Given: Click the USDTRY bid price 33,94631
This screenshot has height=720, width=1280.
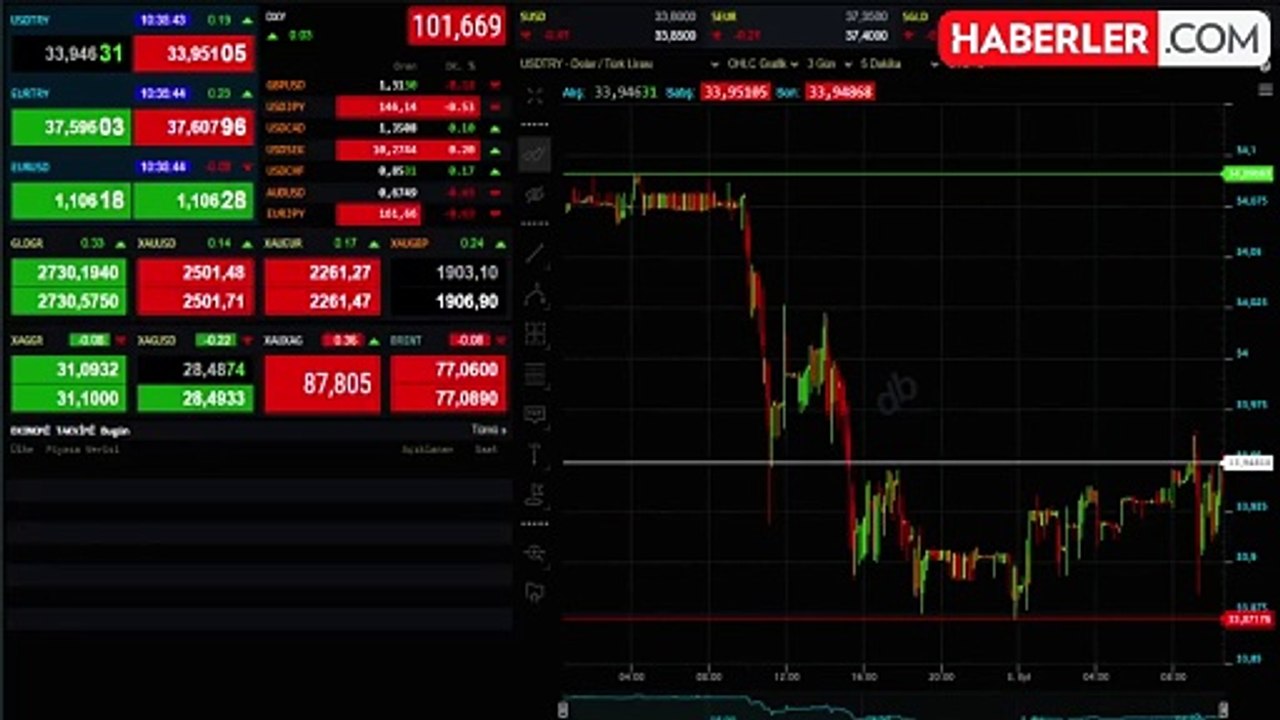Looking at the screenshot, I should [x=70, y=54].
